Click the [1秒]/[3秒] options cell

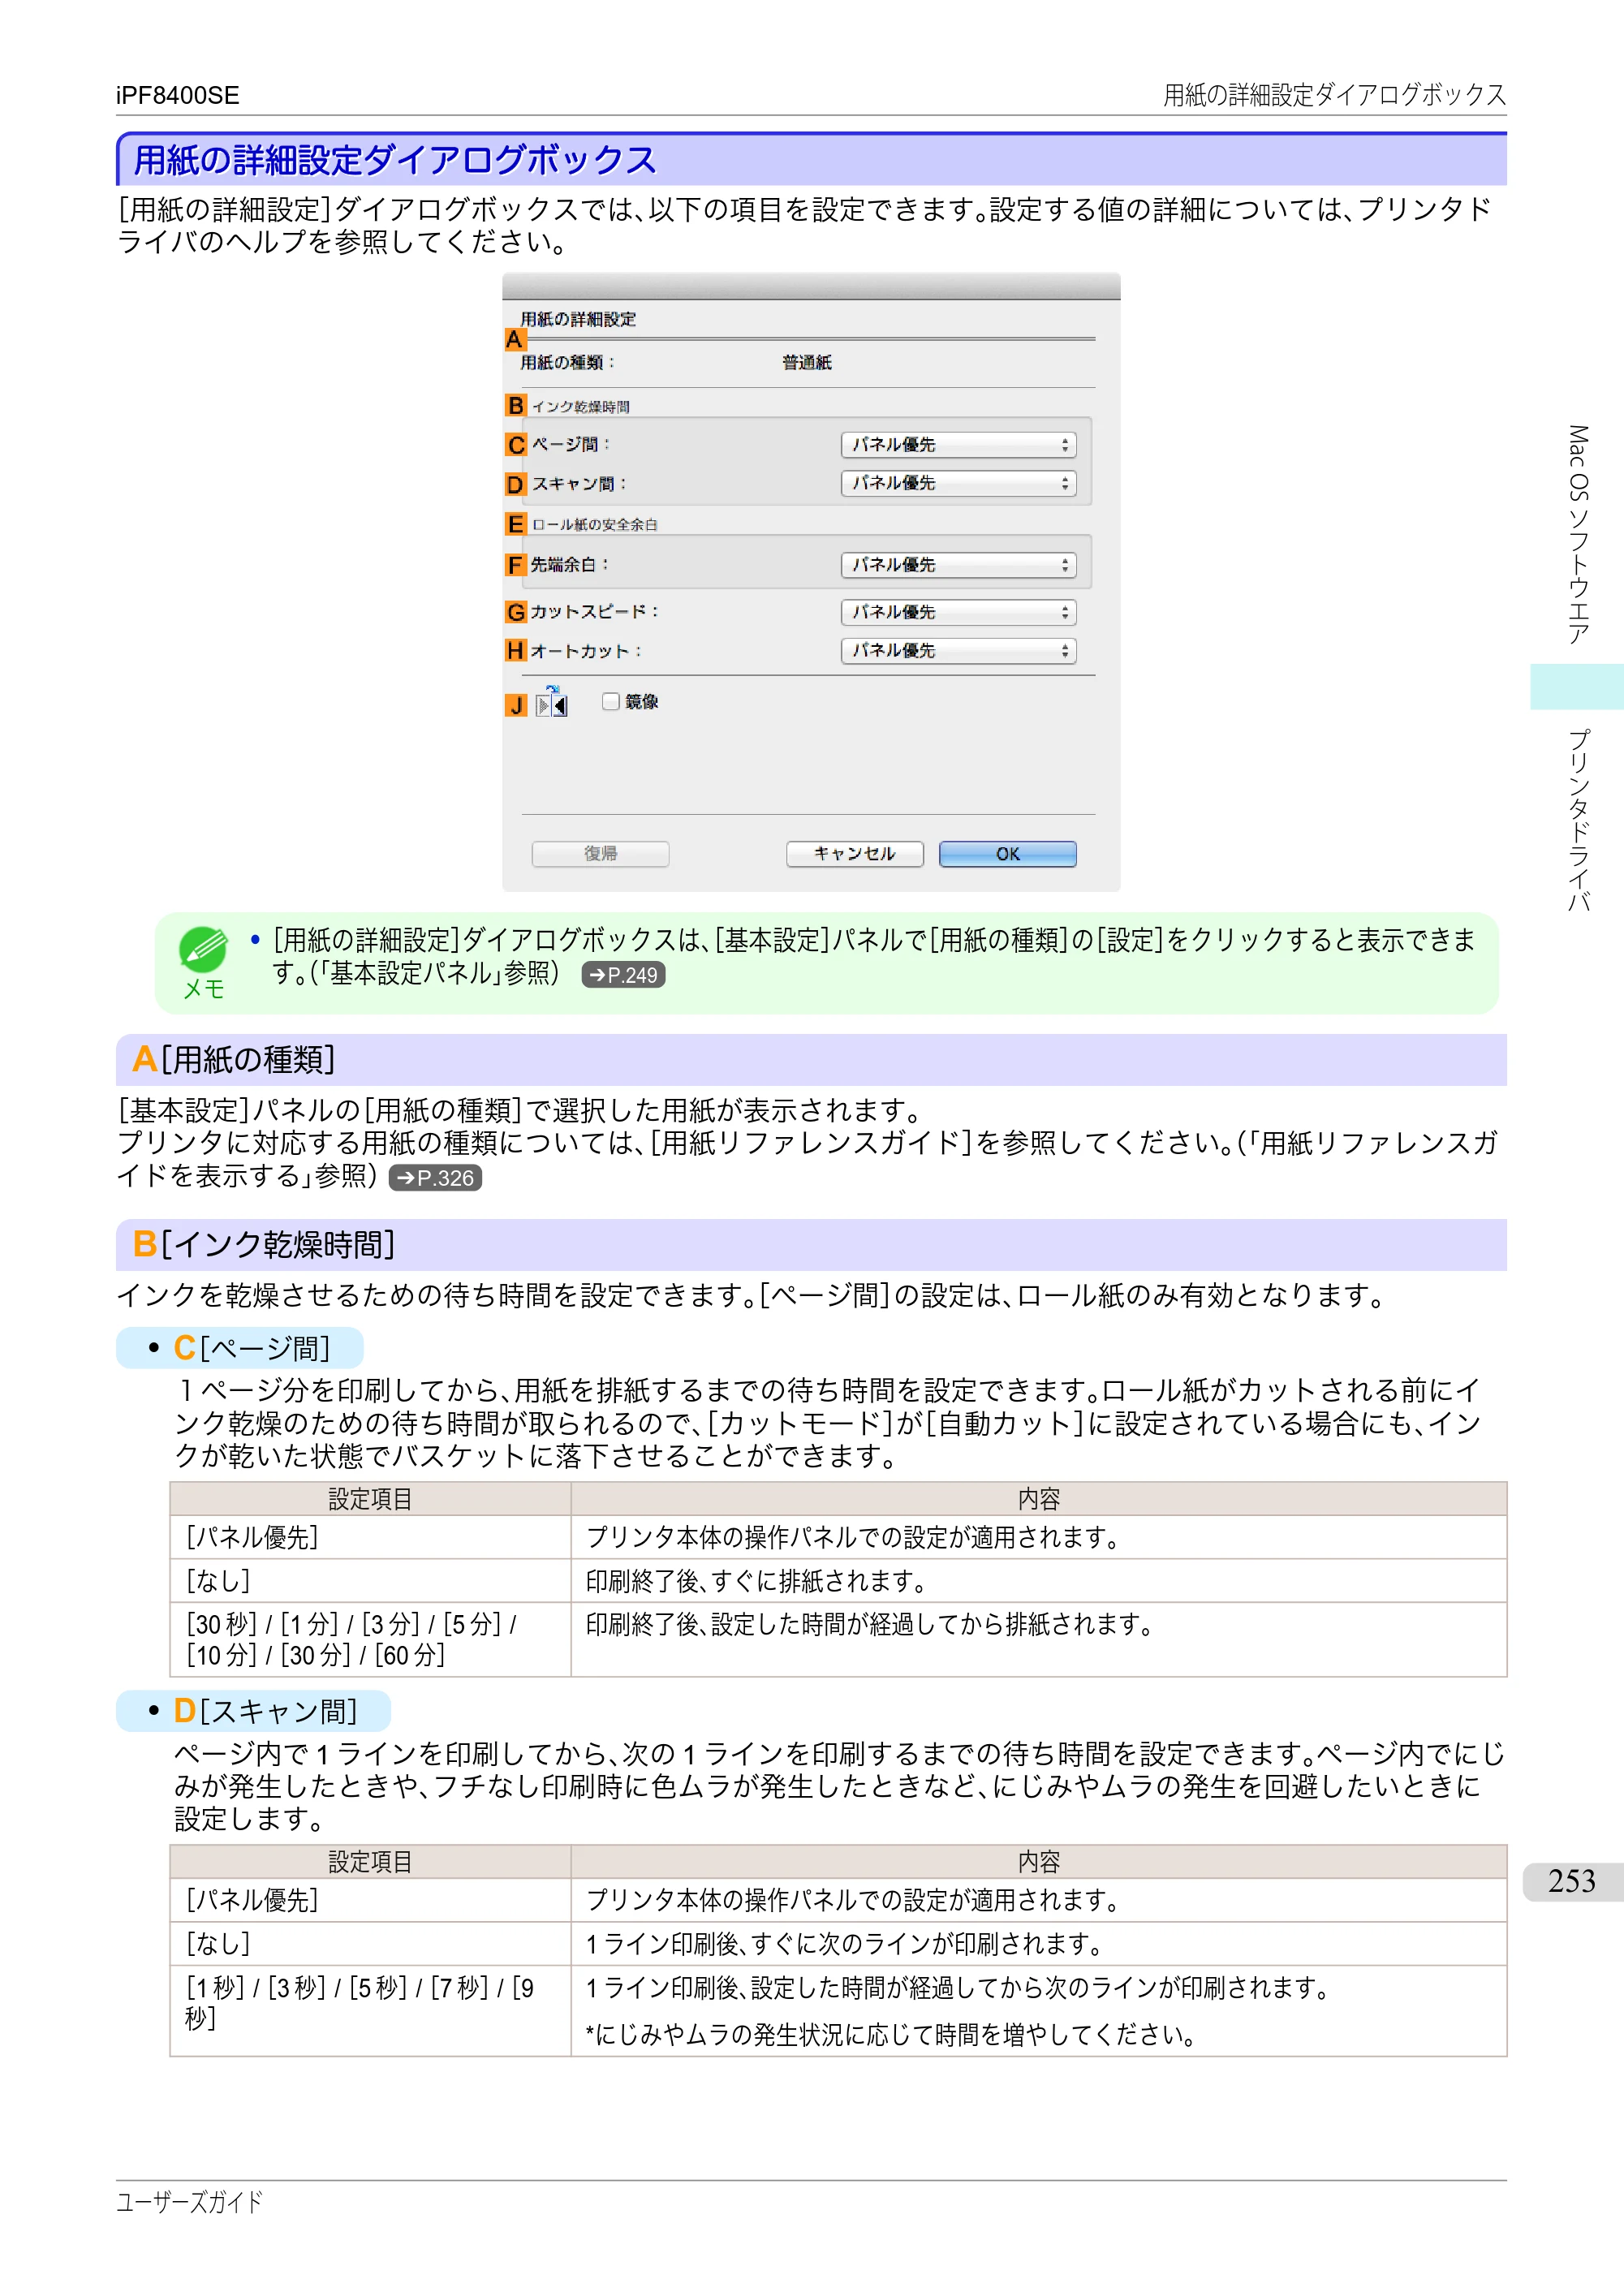click(370, 2011)
